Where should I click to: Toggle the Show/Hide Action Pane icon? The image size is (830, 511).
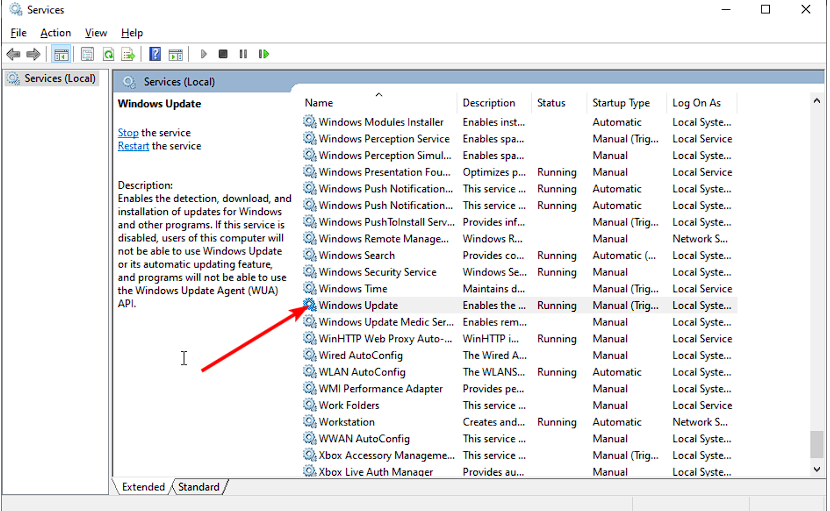point(175,54)
